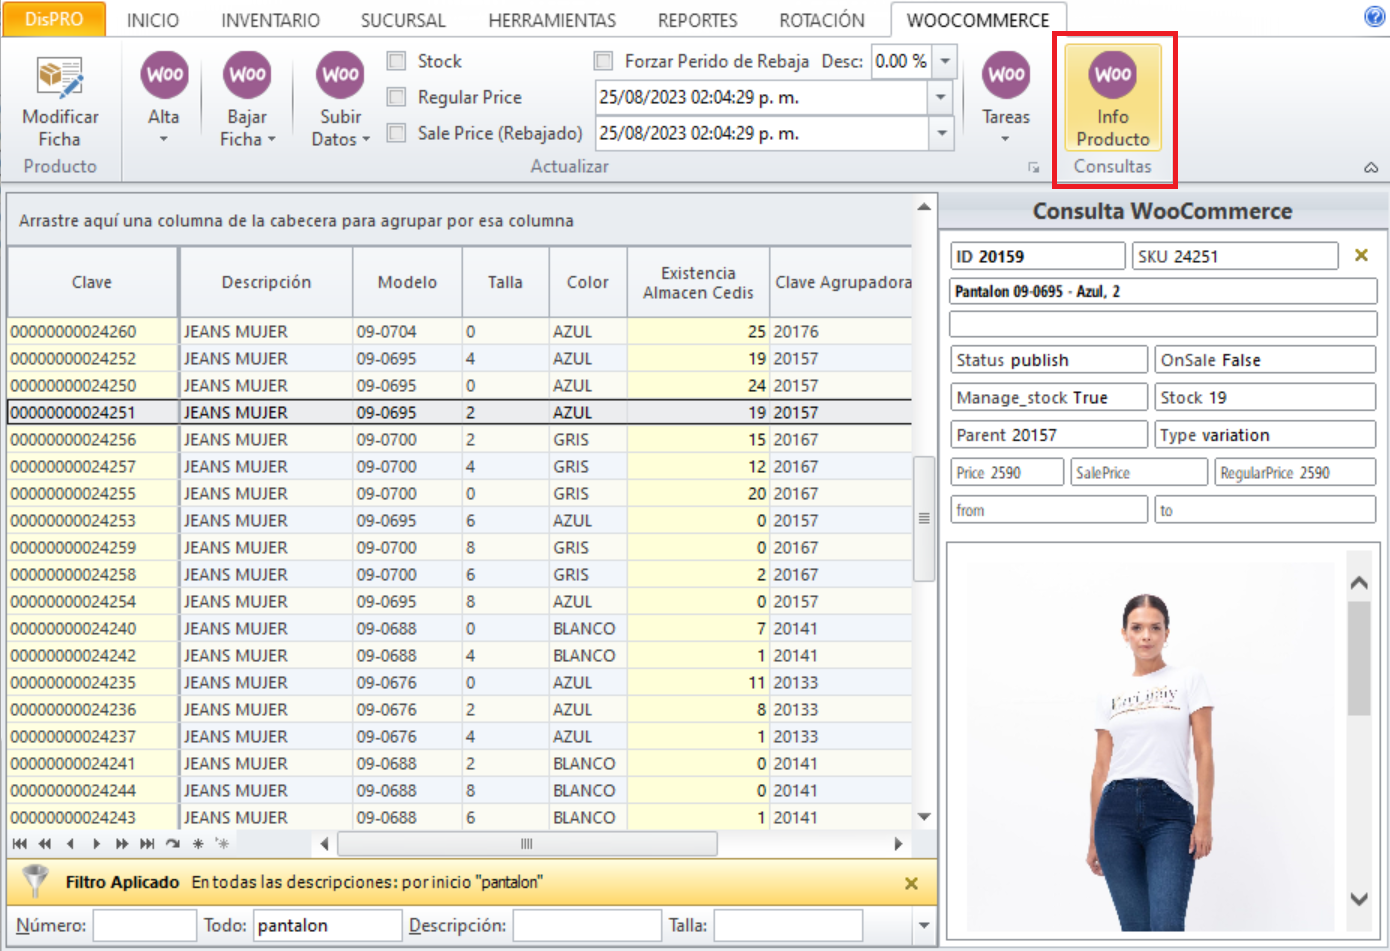This screenshot has height=951, width=1390.
Task: Expand the Alta dropdown arrow
Action: point(163,139)
